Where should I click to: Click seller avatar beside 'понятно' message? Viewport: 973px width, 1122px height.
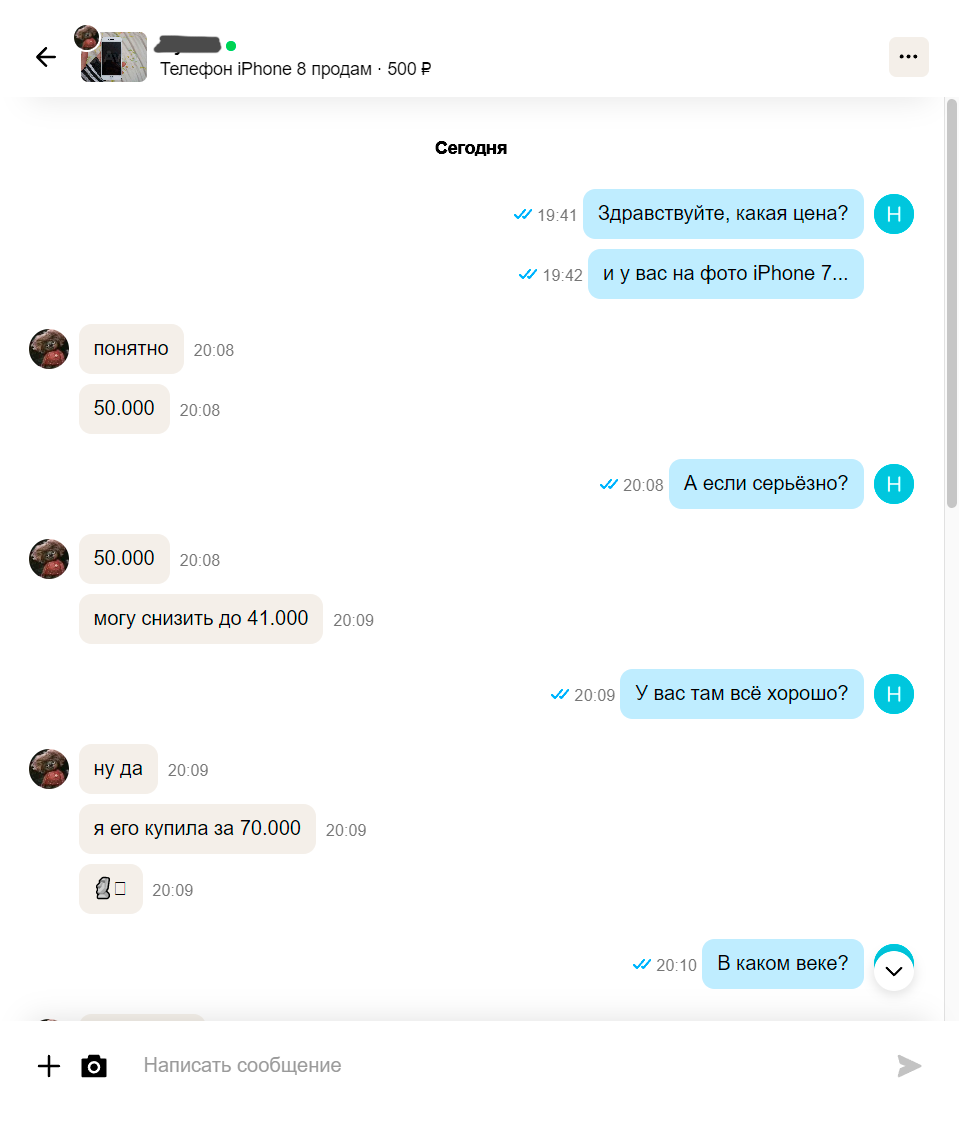(49, 349)
